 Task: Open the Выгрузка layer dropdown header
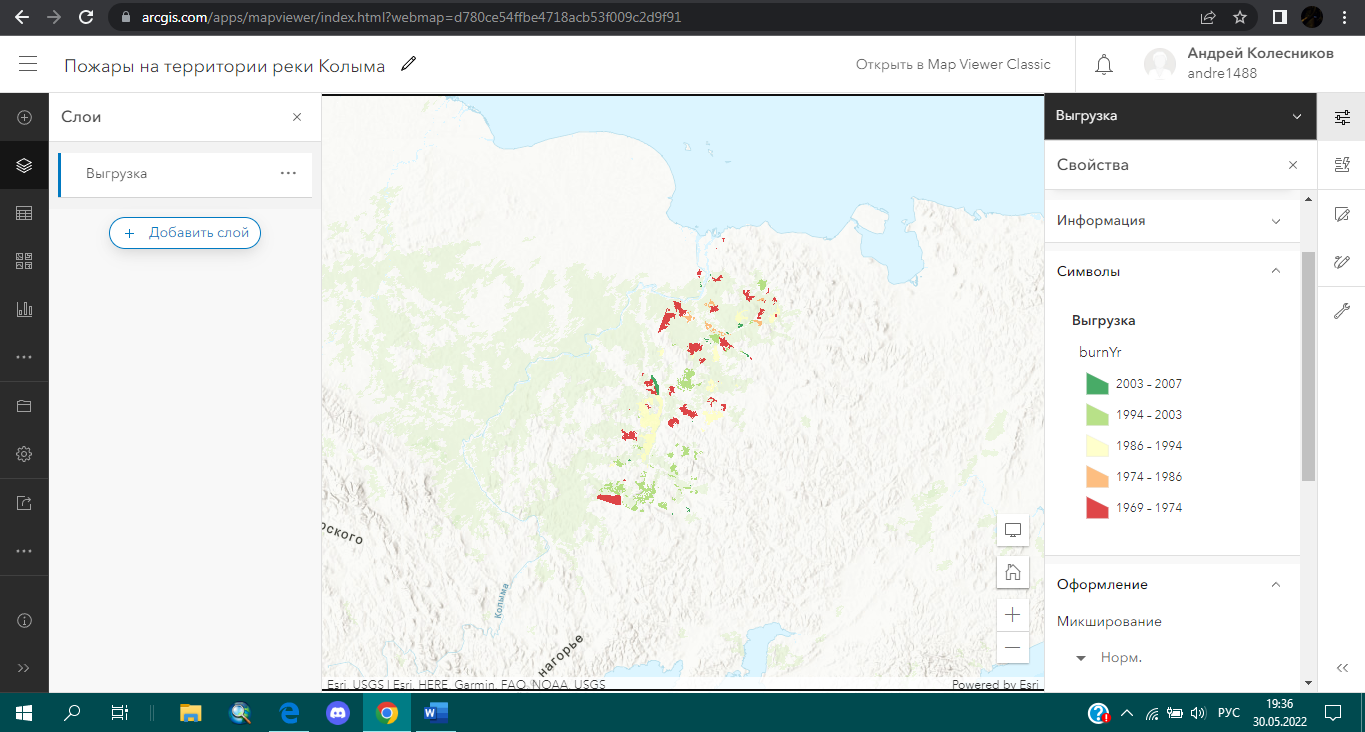point(1180,116)
